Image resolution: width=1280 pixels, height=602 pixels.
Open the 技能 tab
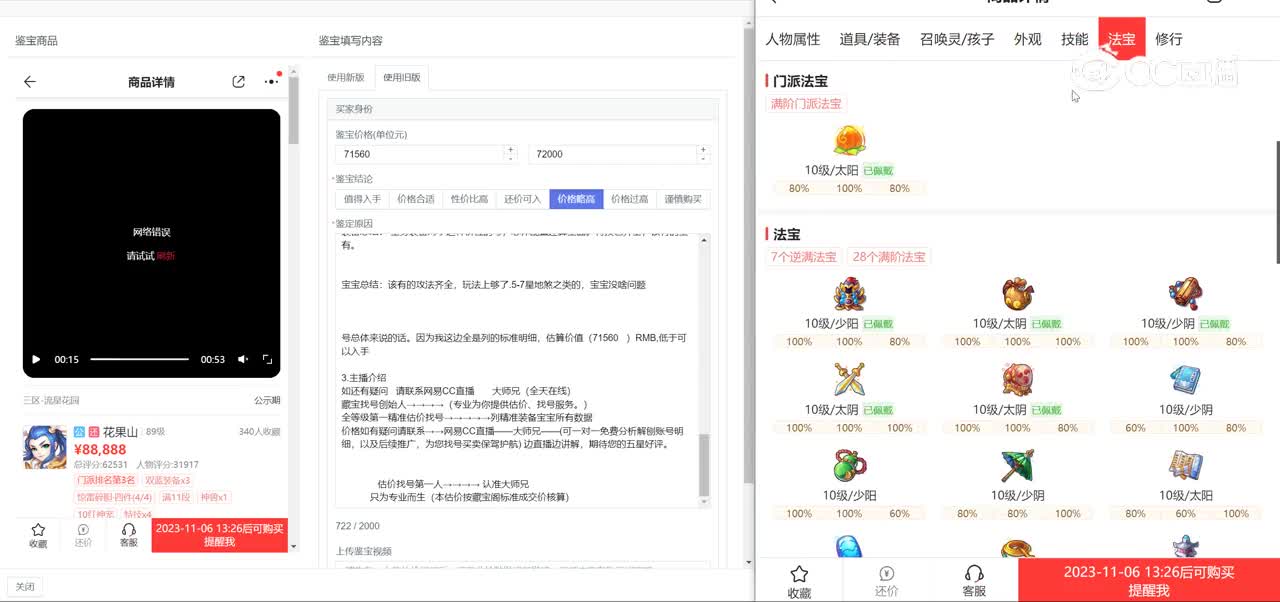click(x=1075, y=39)
